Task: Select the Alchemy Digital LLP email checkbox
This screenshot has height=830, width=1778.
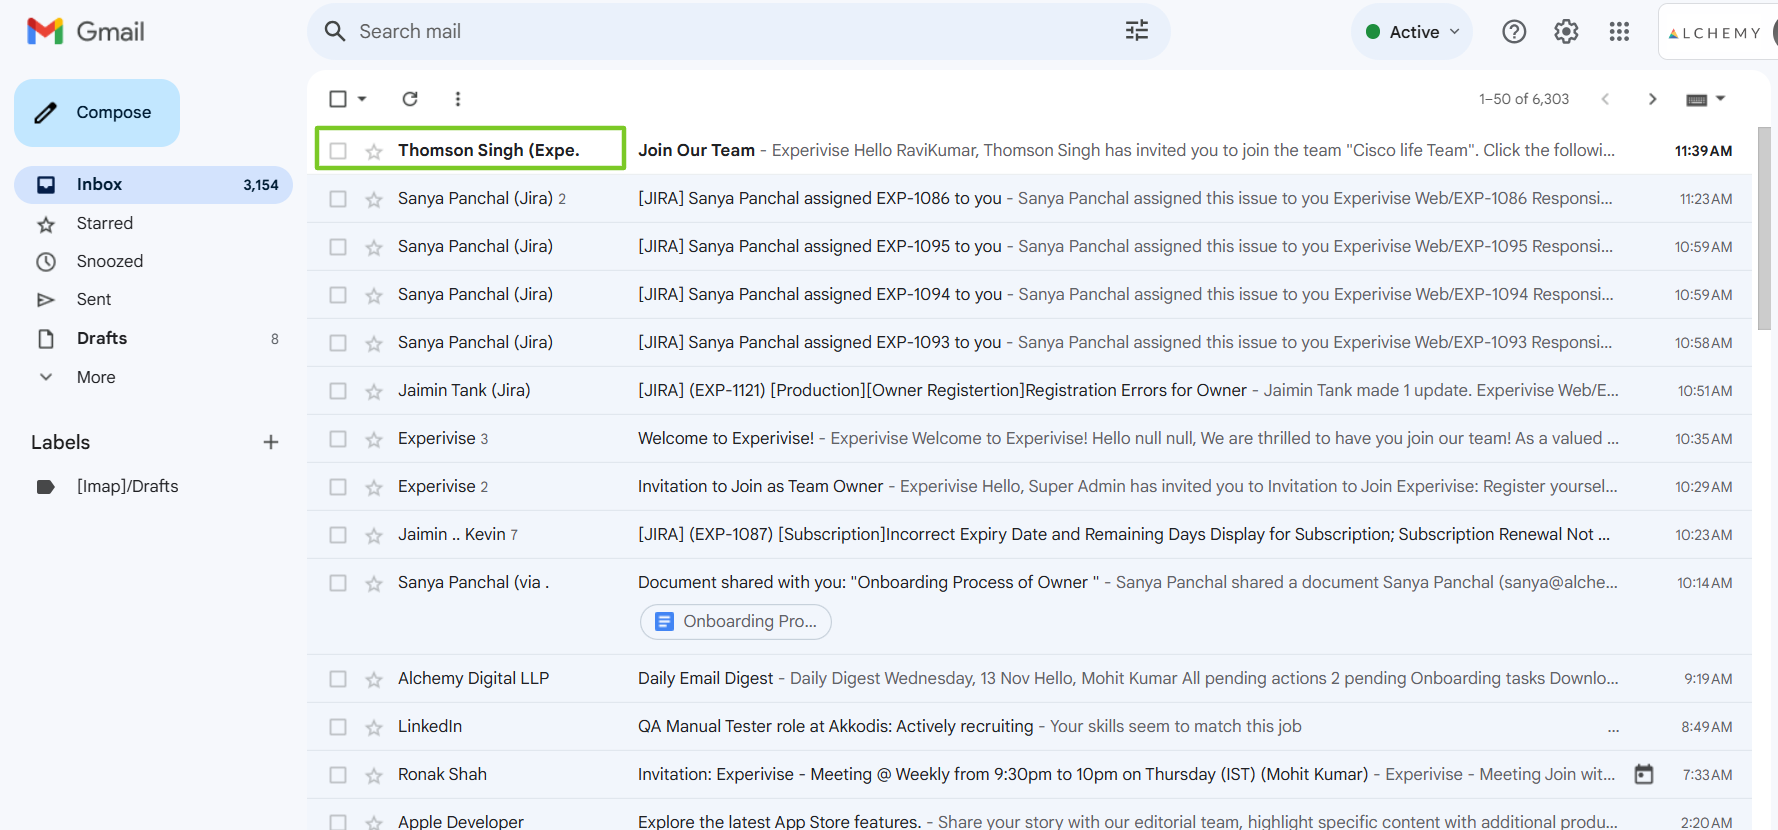Action: click(338, 679)
